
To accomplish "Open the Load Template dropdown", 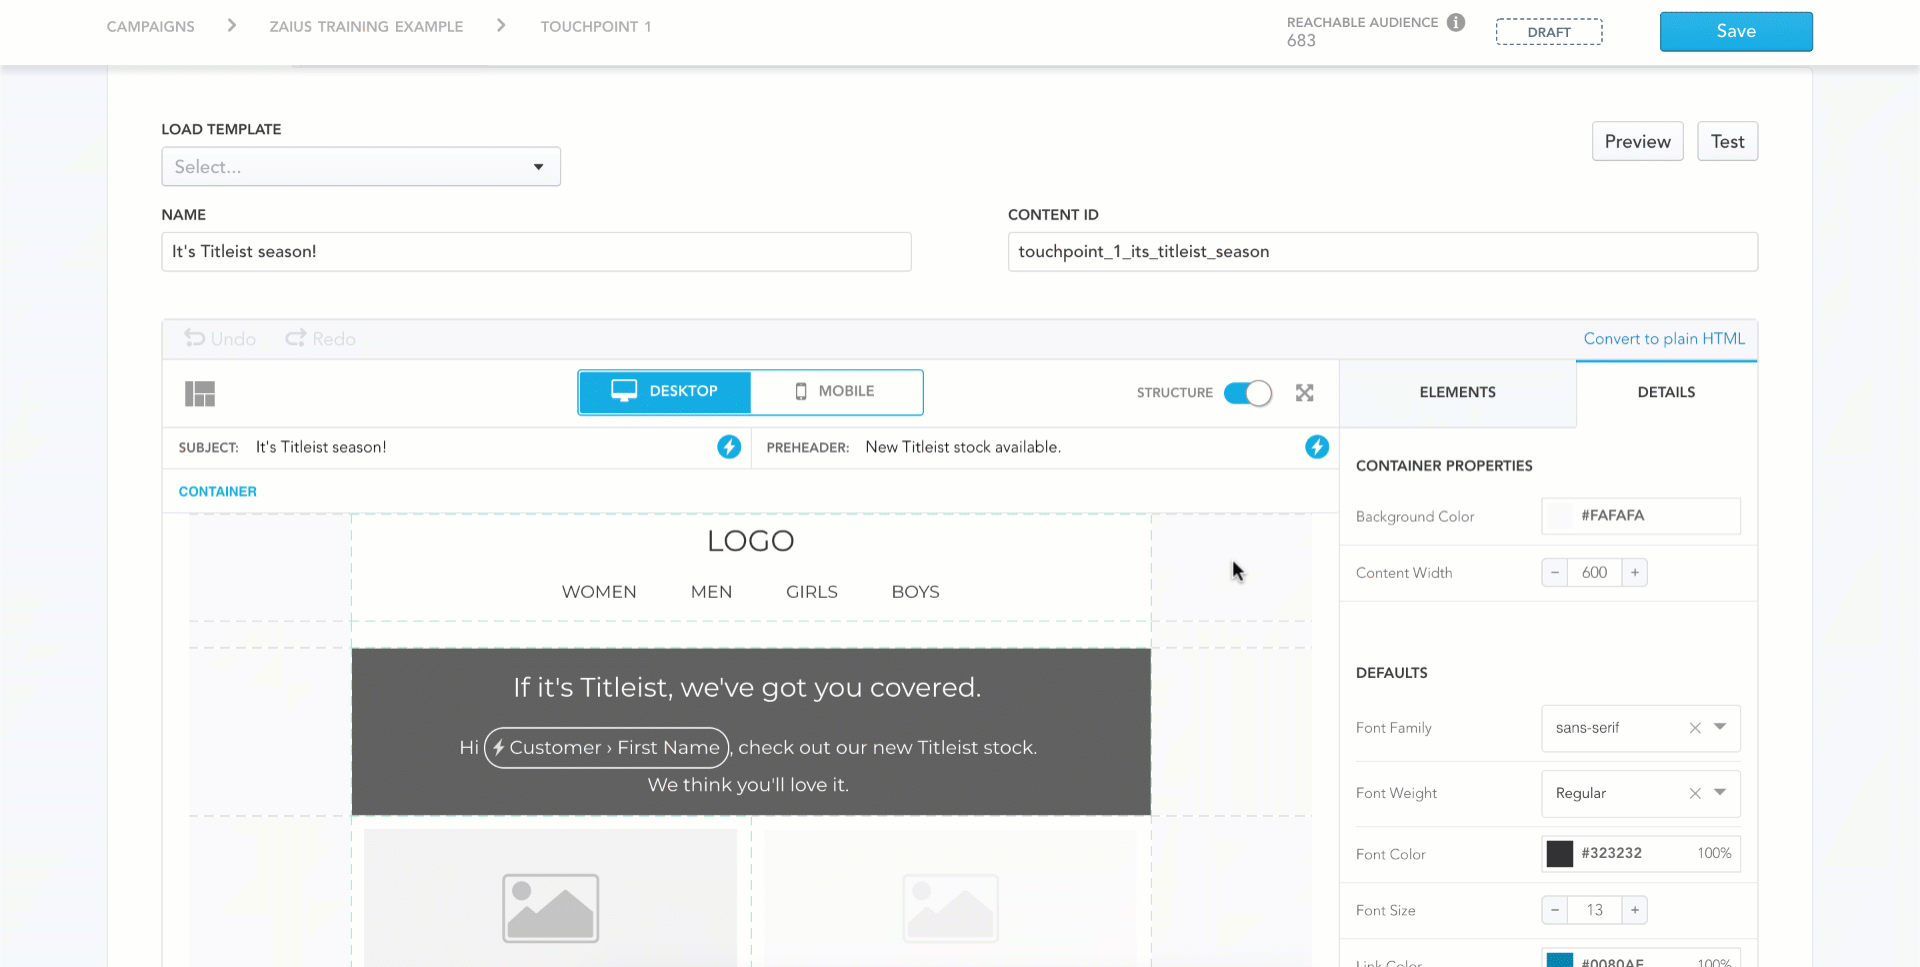I will tap(361, 167).
